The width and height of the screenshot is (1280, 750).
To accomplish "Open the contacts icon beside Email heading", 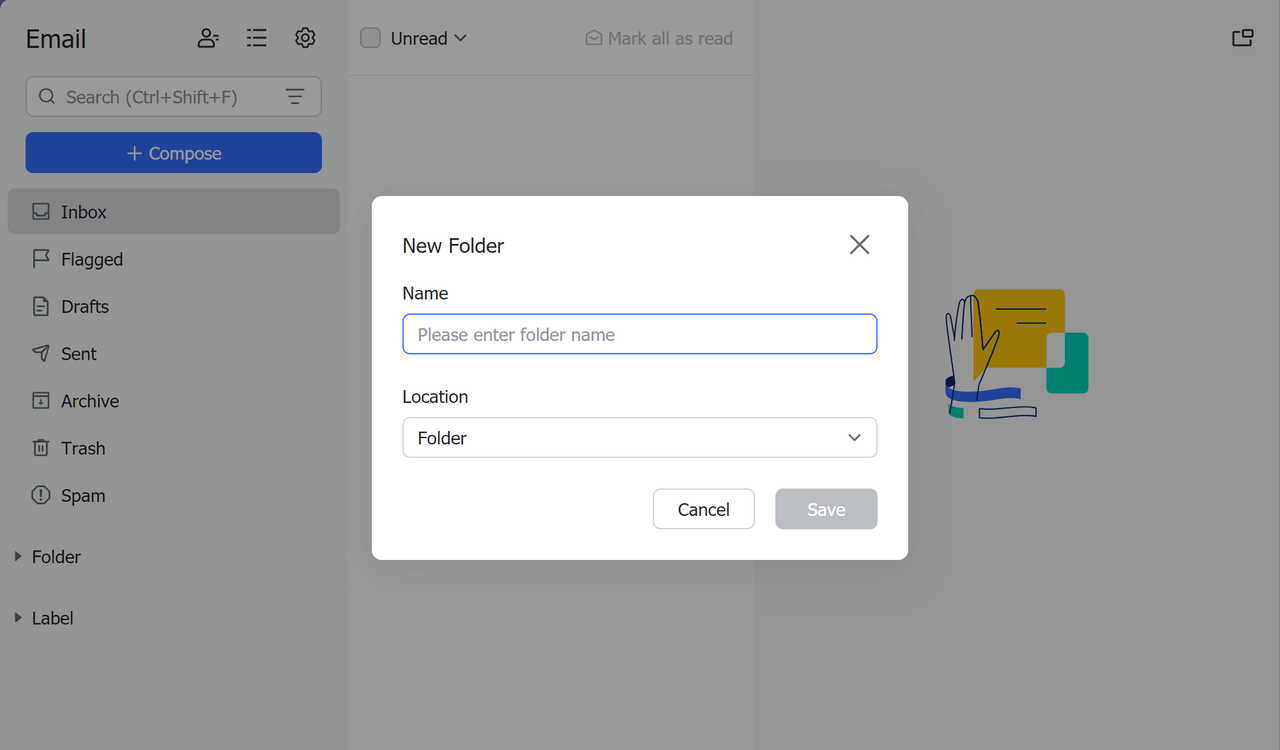I will (x=207, y=37).
